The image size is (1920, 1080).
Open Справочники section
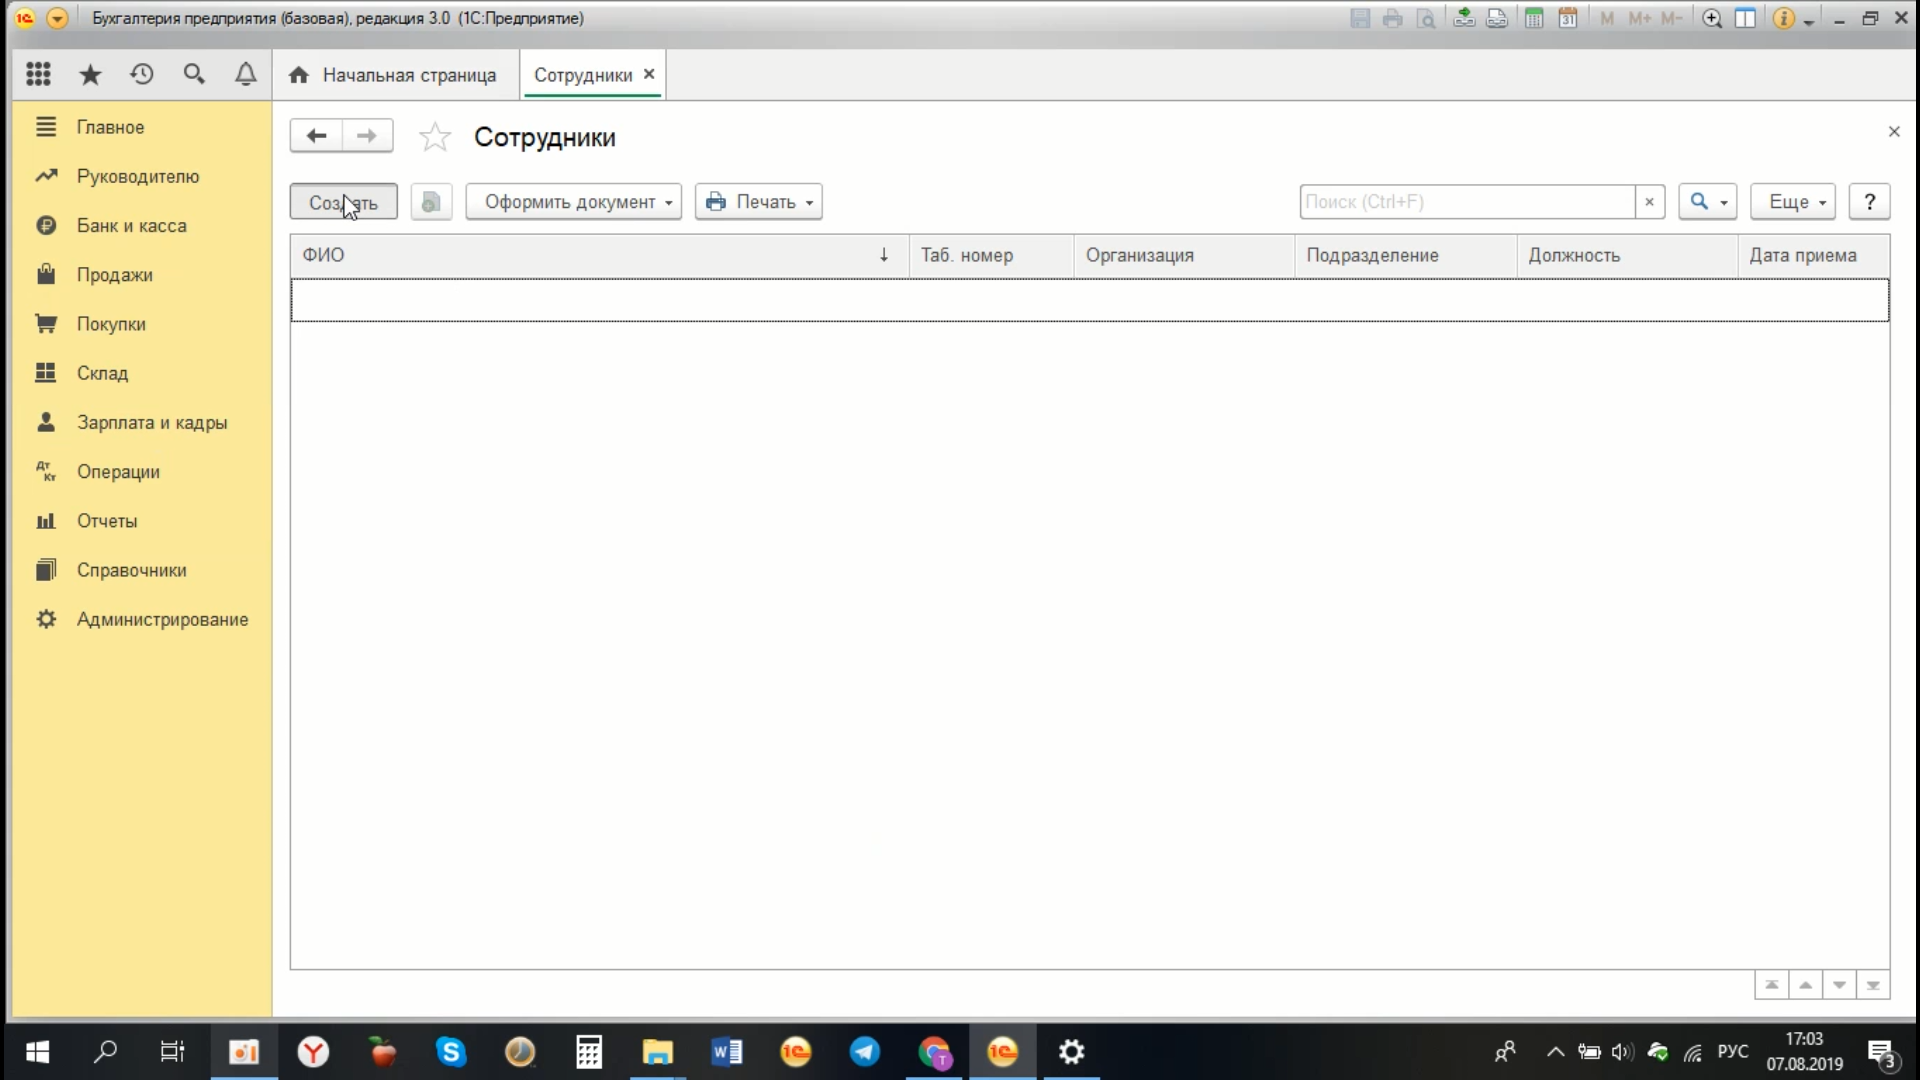[132, 570]
